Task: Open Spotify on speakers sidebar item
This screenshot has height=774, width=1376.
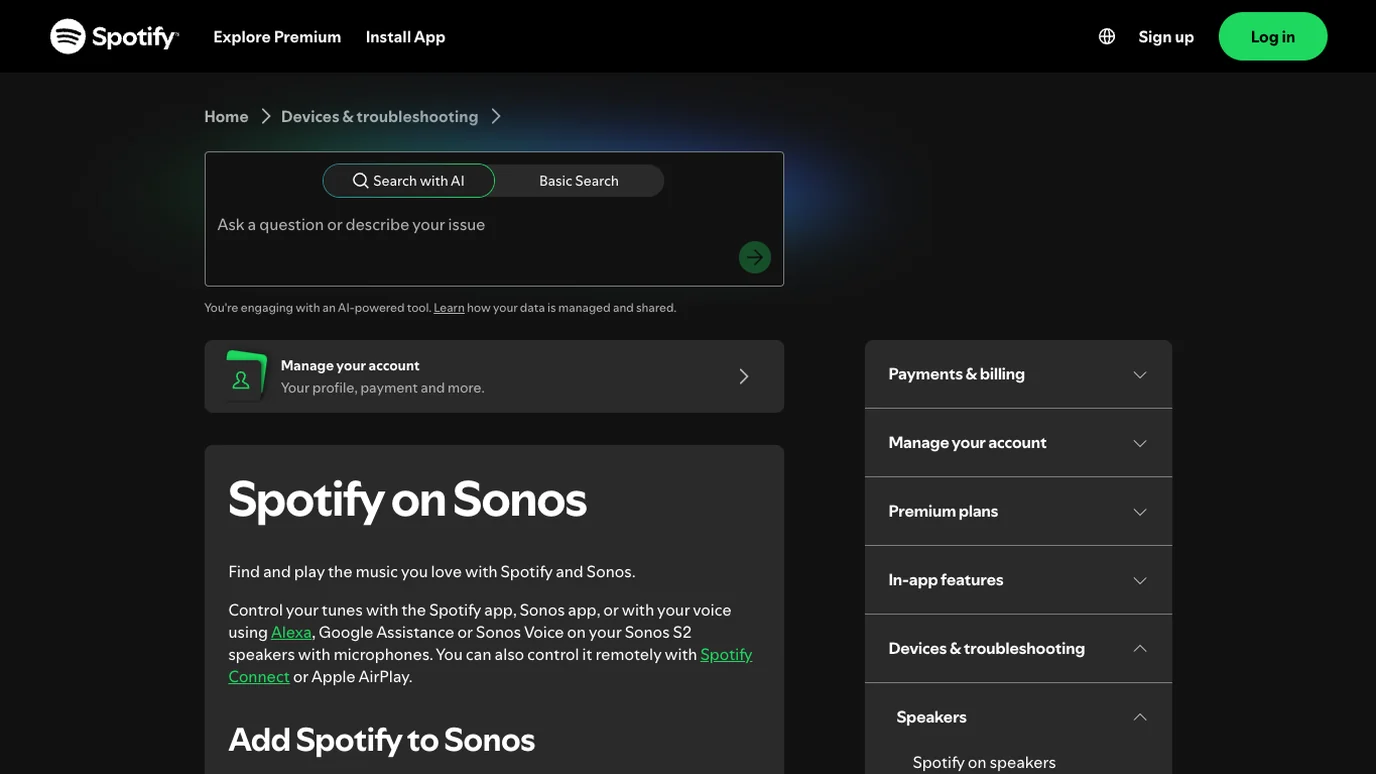Action: coord(984,762)
